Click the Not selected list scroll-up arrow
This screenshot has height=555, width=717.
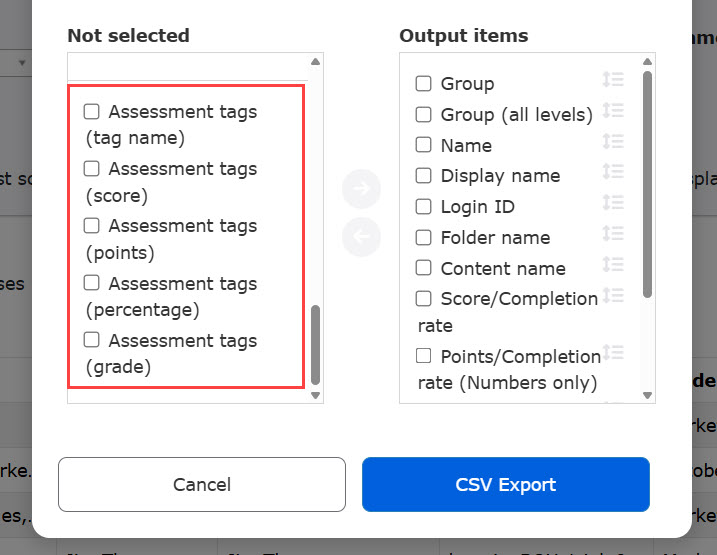click(x=316, y=62)
